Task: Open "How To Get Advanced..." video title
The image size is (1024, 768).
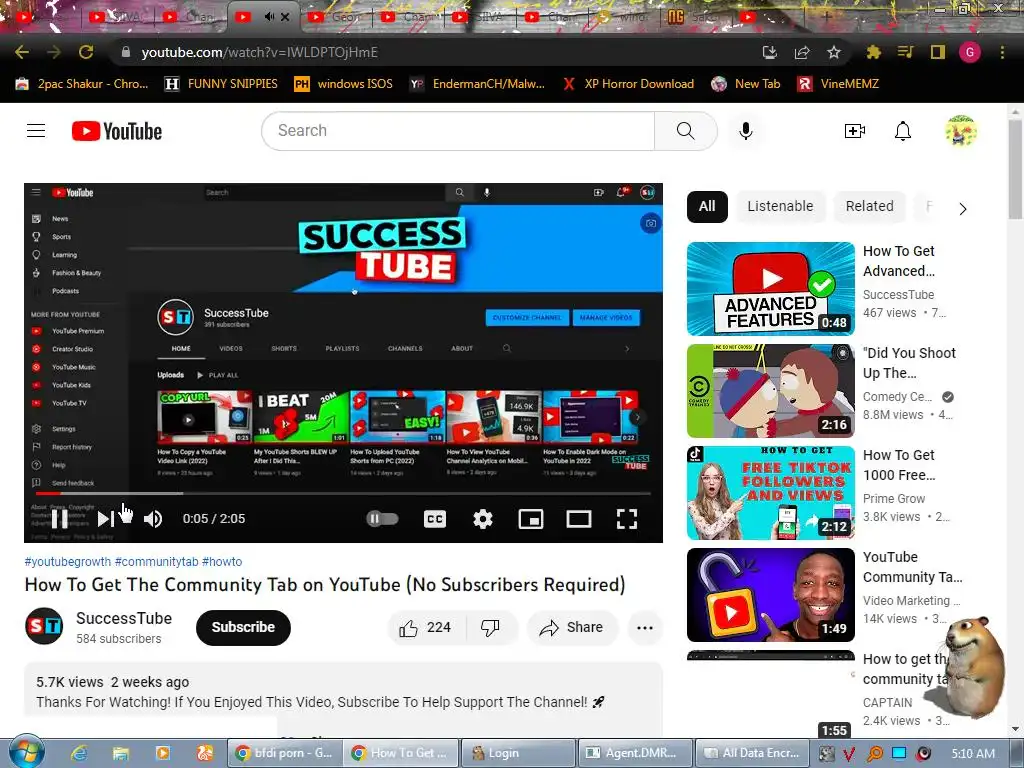Action: pos(899,261)
